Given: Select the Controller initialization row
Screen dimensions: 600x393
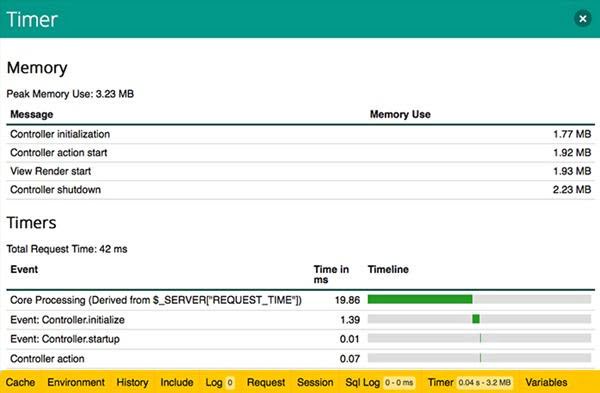Looking at the screenshot, I should tap(300, 134).
